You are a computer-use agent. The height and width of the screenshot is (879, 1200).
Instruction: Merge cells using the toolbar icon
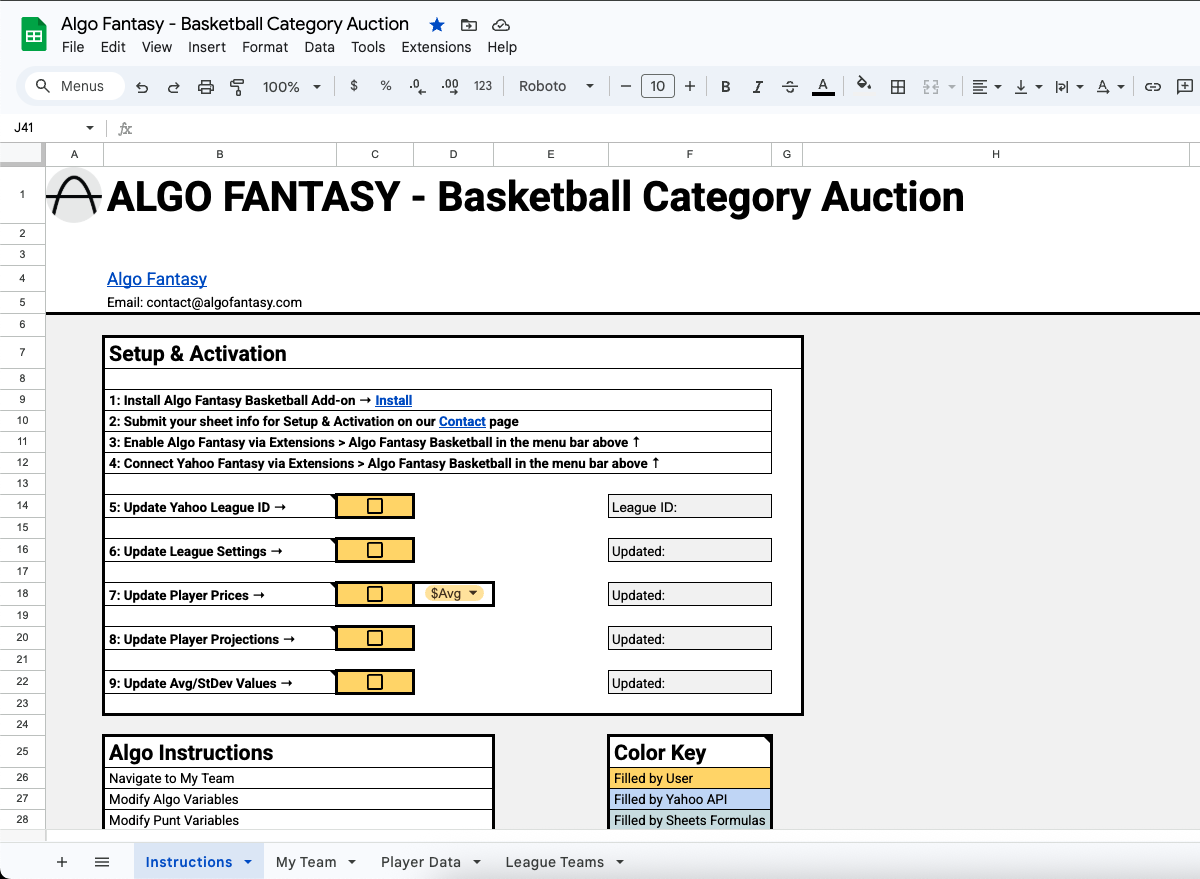click(932, 86)
